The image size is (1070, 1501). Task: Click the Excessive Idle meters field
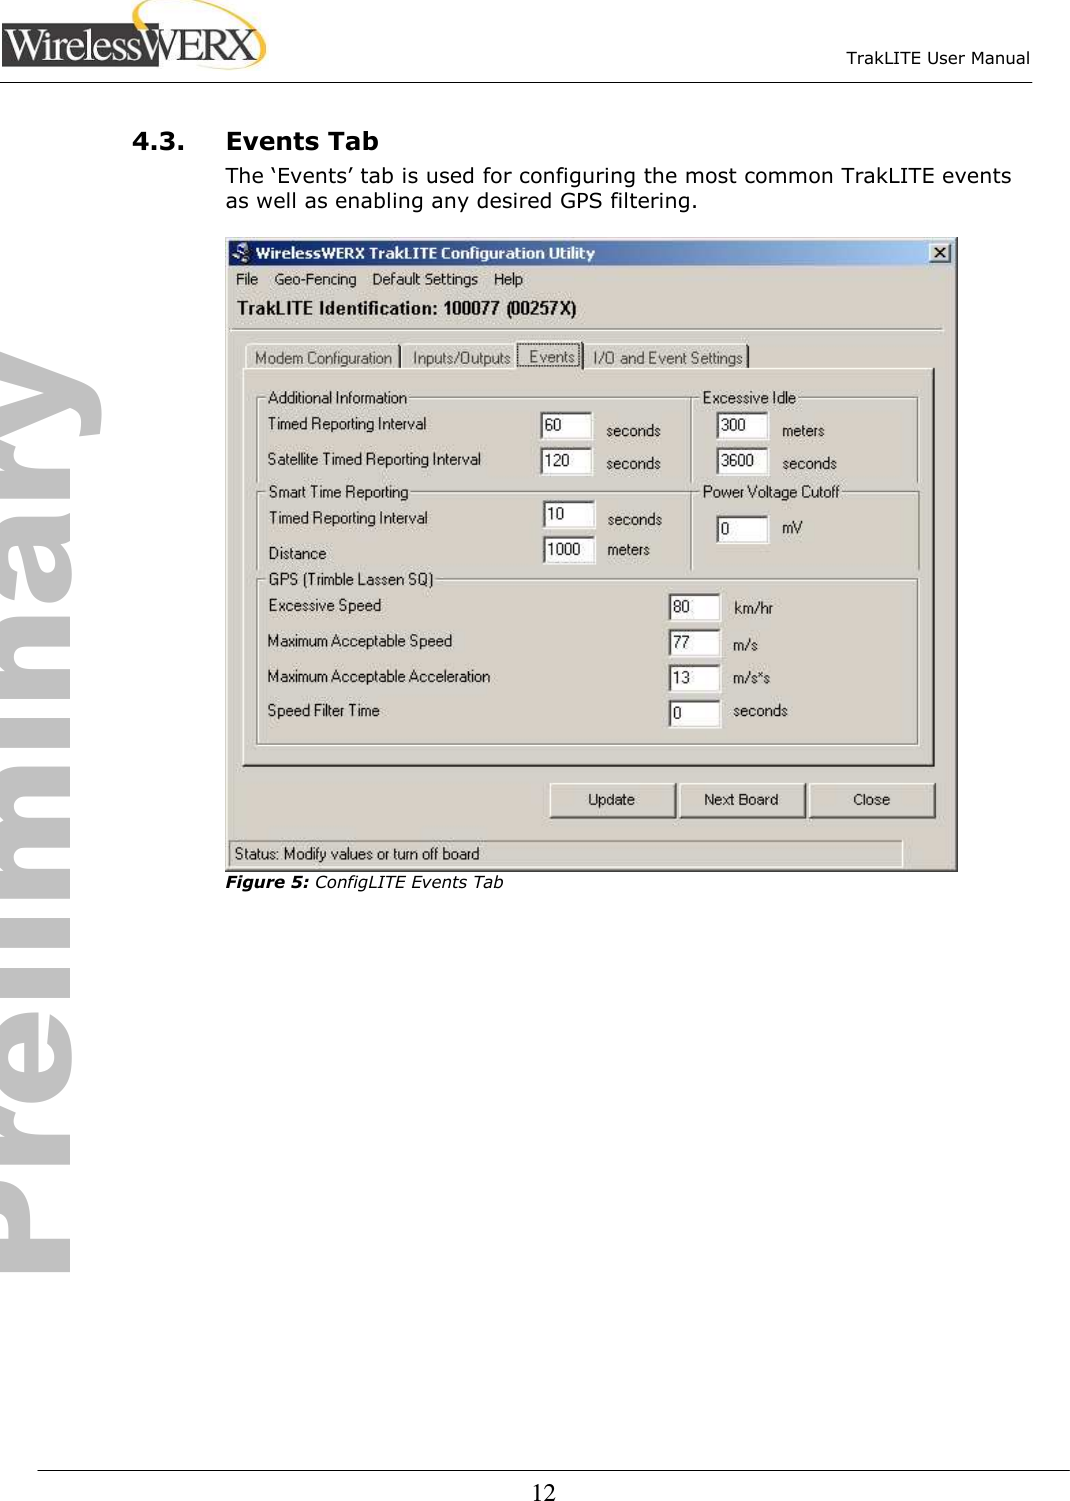point(742,426)
